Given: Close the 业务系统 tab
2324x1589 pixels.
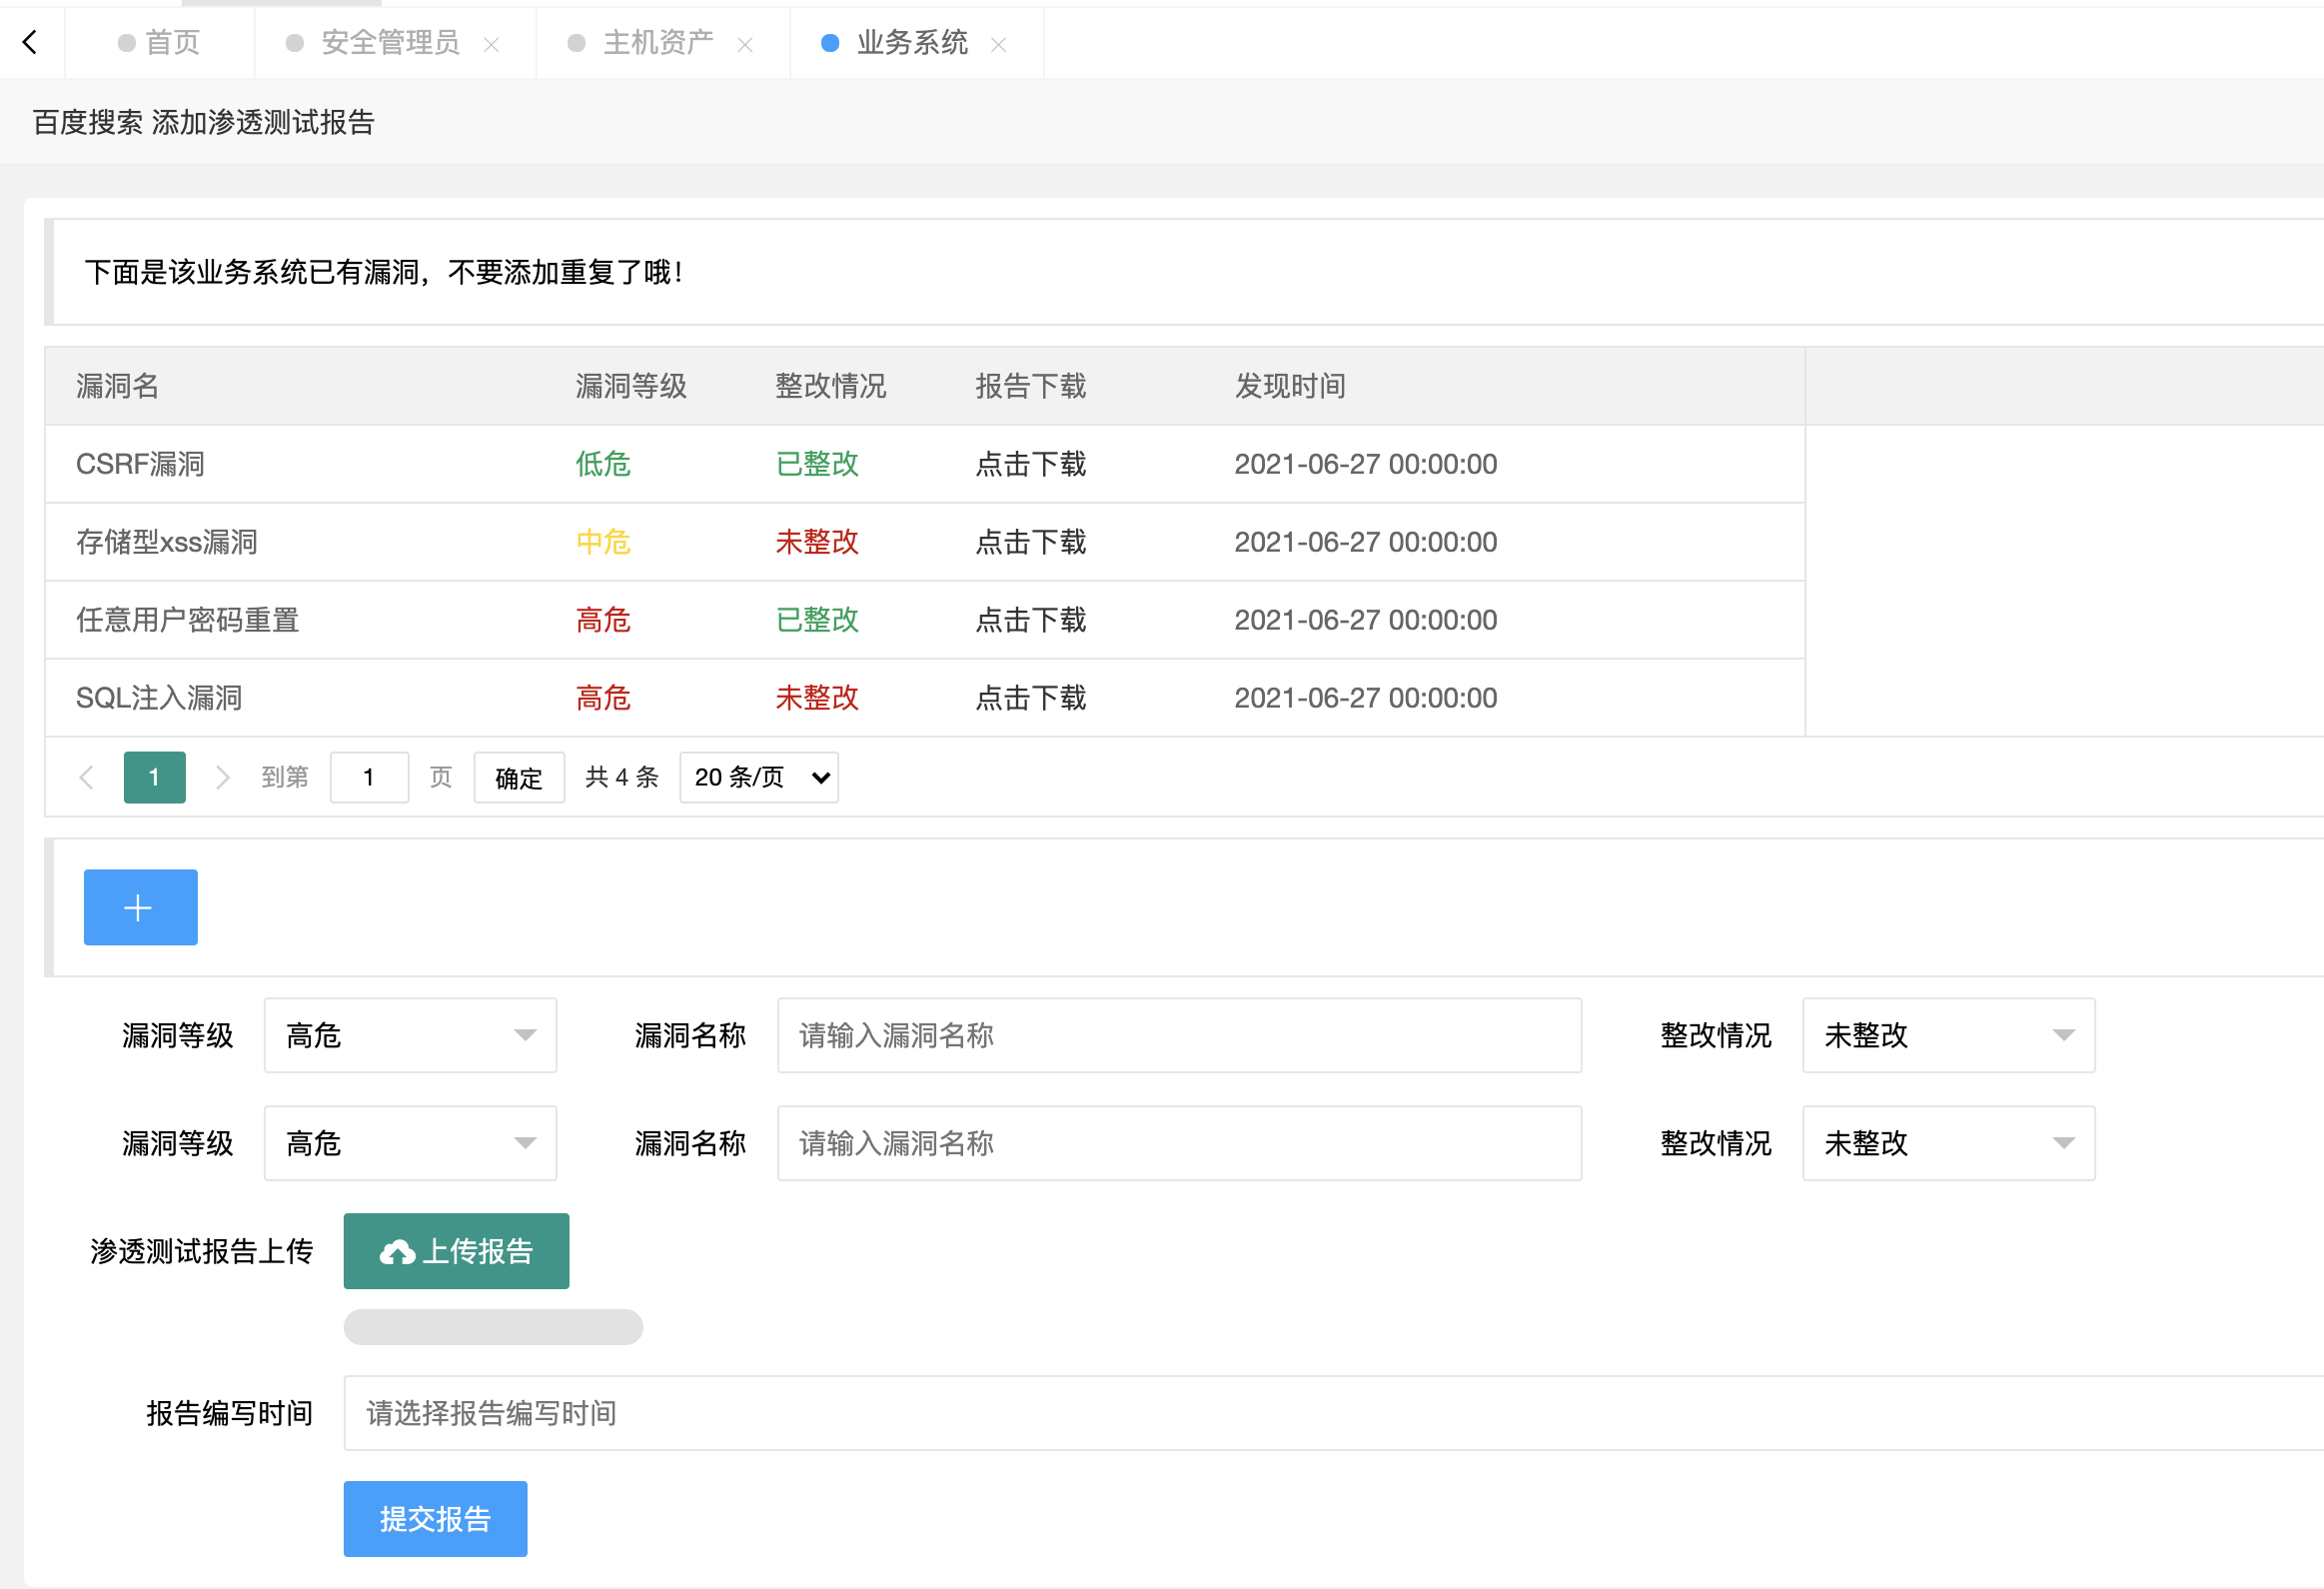Looking at the screenshot, I should [x=998, y=44].
